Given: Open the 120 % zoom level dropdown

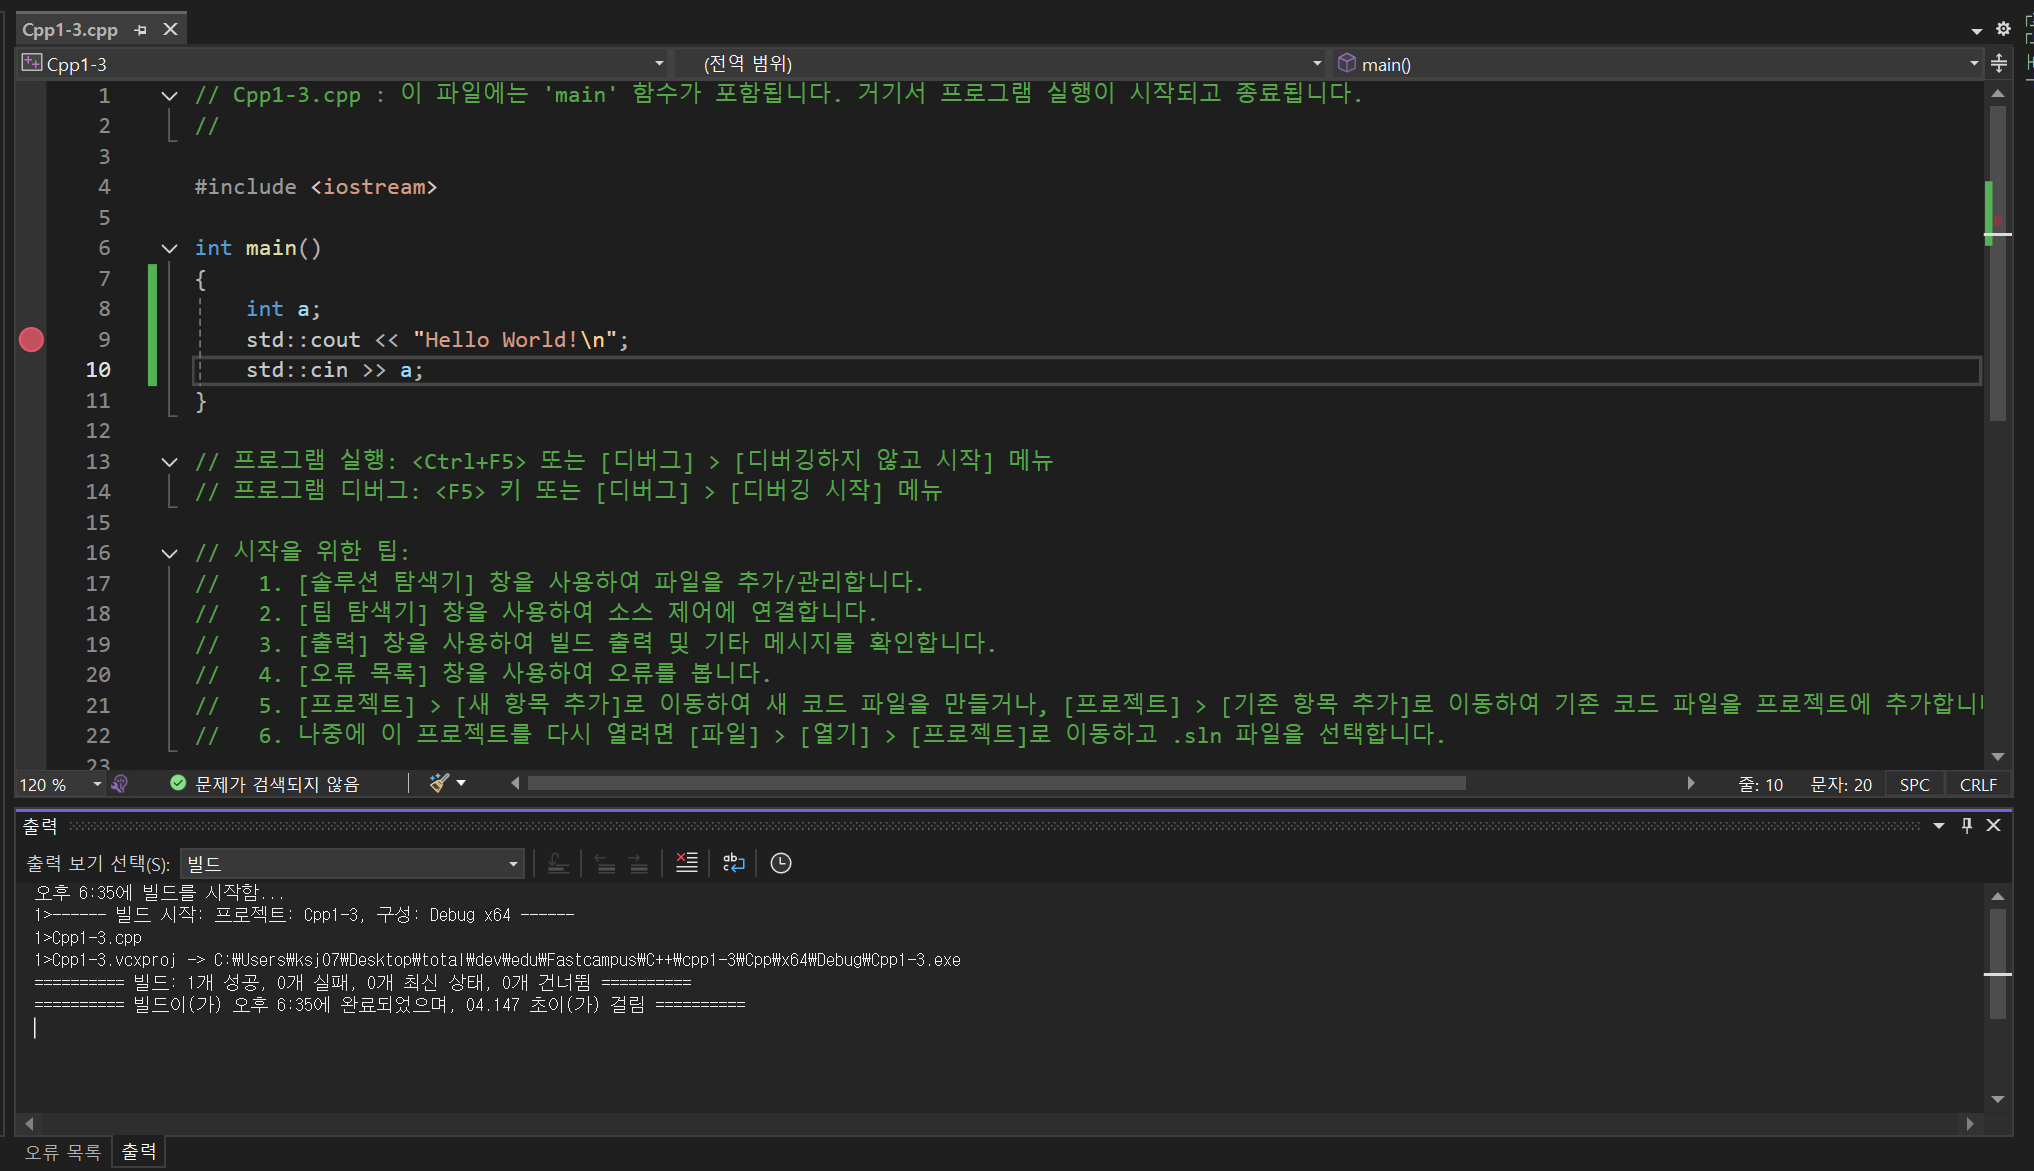Looking at the screenshot, I should pos(97,784).
